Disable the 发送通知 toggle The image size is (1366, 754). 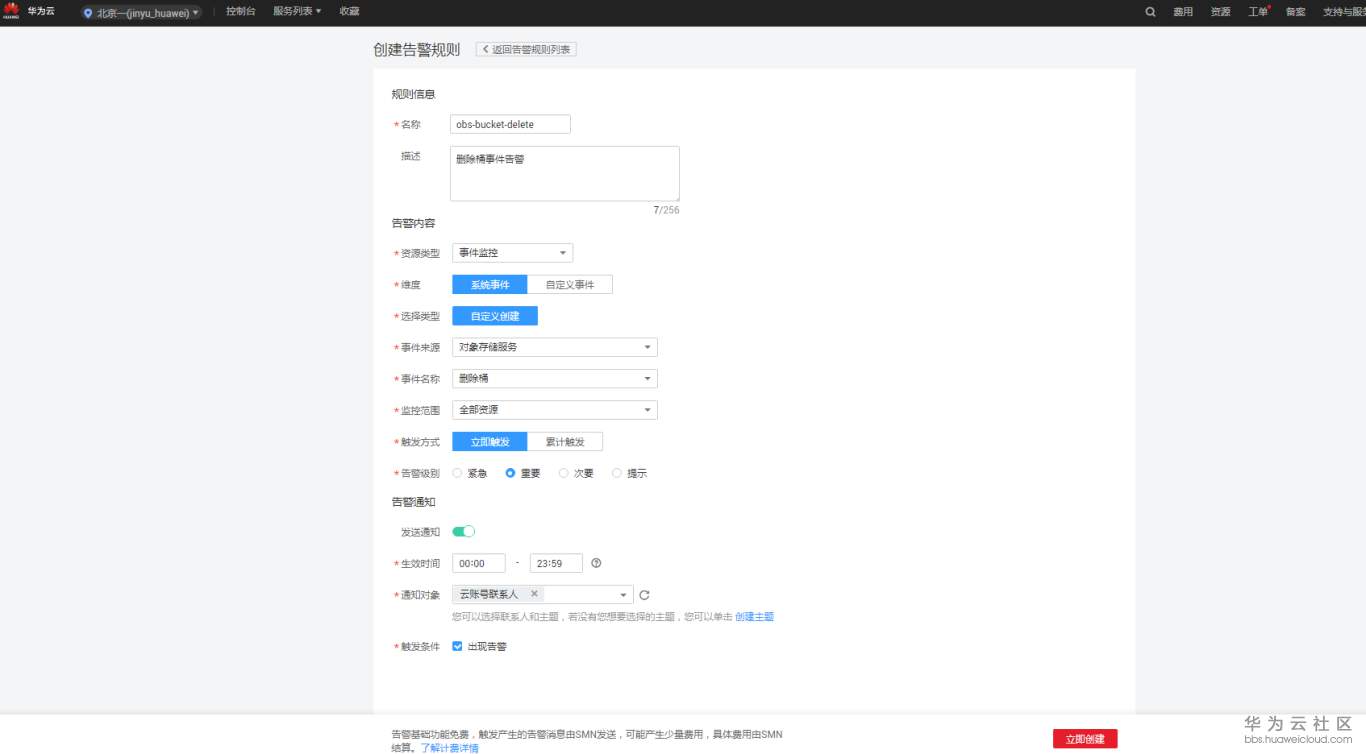(x=463, y=531)
